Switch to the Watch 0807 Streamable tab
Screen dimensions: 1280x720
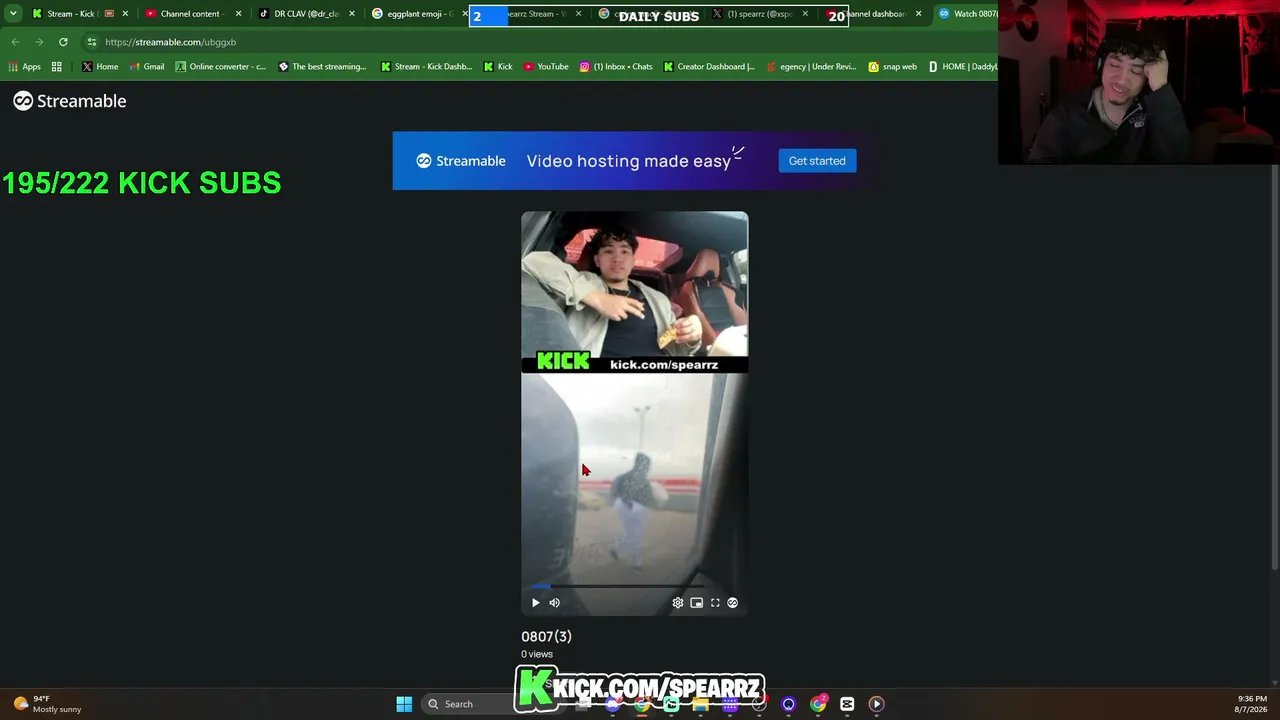pyautogui.click(x=968, y=14)
